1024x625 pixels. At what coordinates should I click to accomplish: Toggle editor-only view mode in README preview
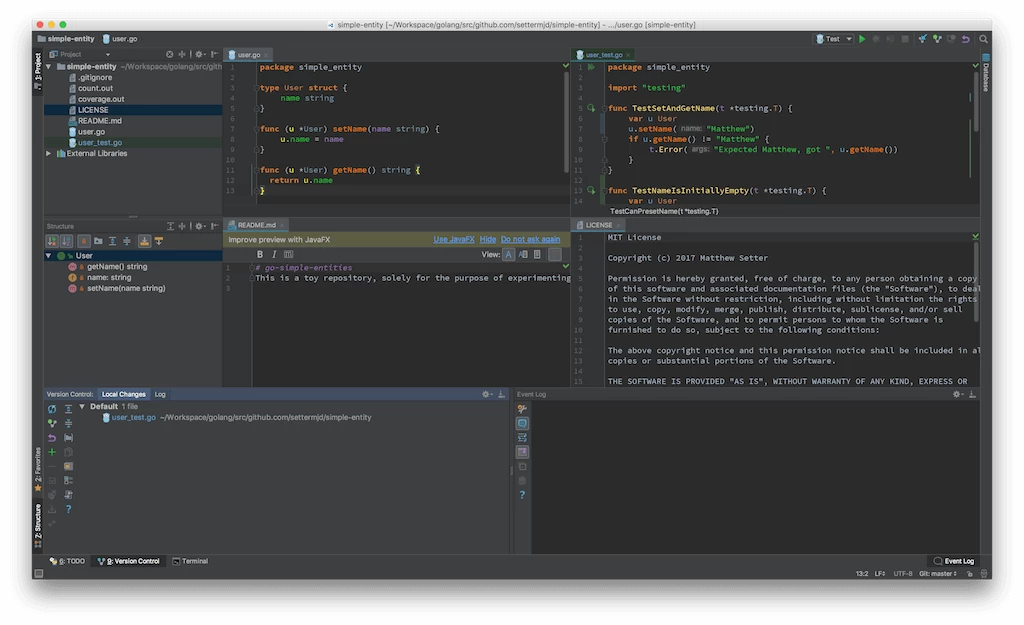coord(509,255)
